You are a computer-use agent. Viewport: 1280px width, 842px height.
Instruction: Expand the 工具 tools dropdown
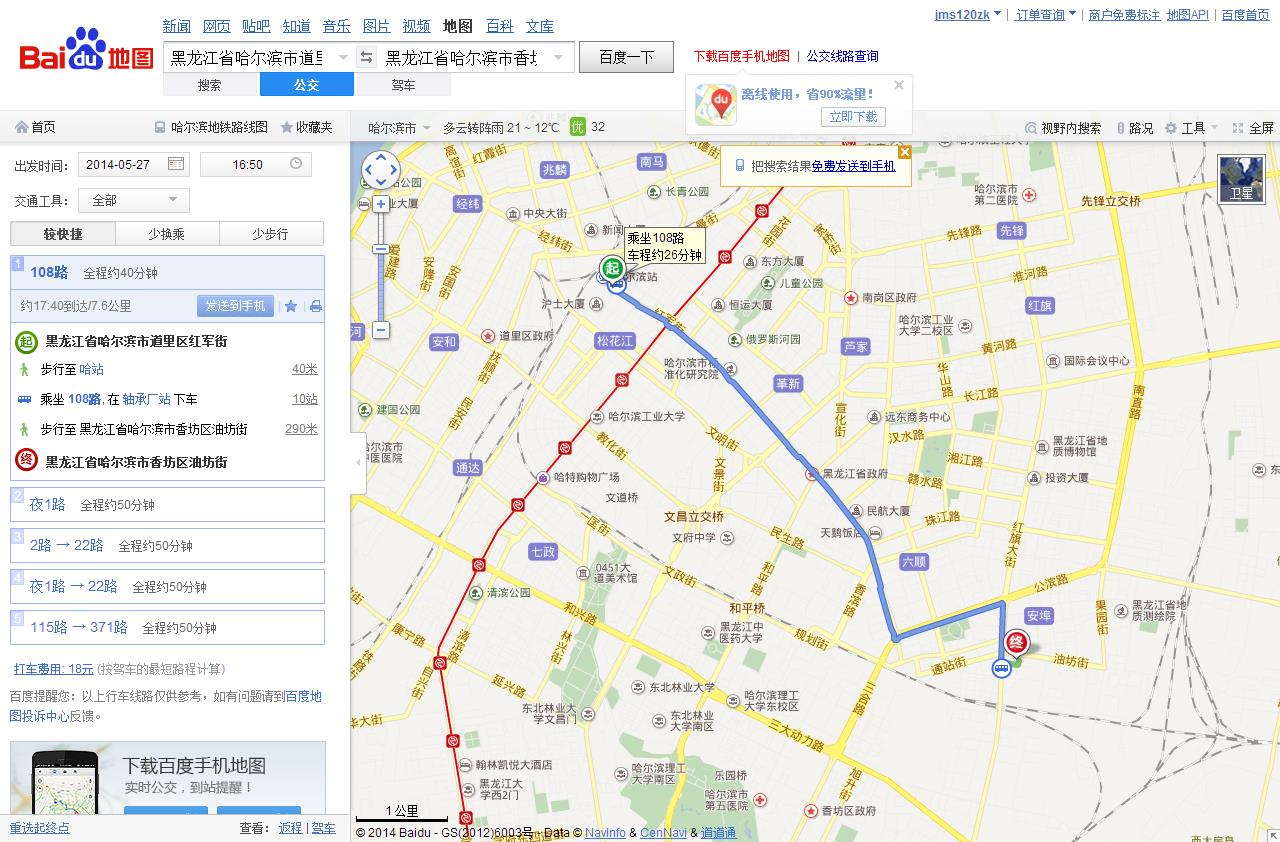point(1199,128)
